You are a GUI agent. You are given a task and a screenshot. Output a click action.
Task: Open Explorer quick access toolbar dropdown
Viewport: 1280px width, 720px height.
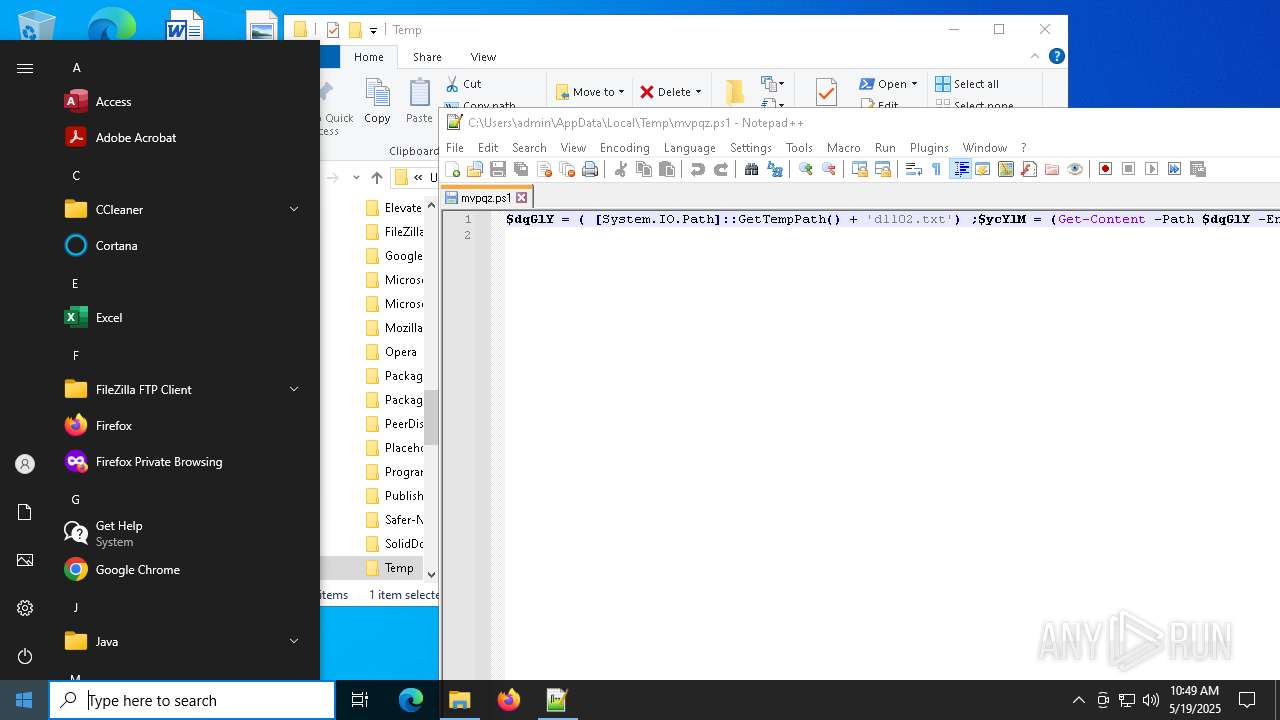(x=373, y=30)
